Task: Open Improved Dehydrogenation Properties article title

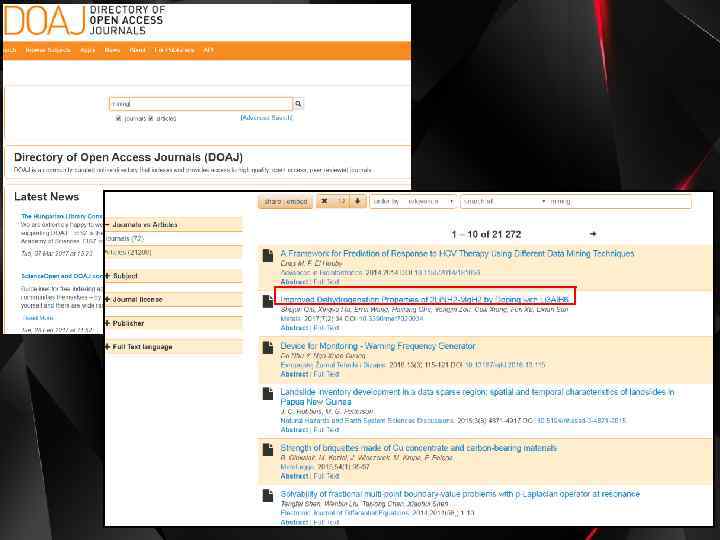Action: (425, 299)
